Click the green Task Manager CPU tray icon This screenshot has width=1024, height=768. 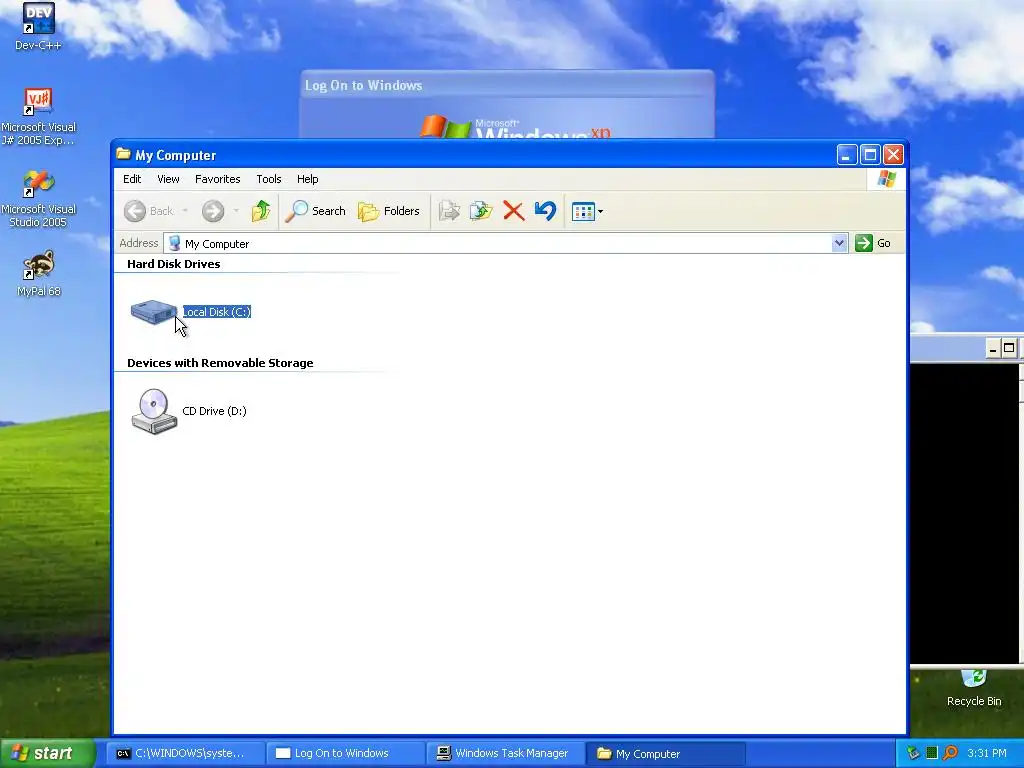pos(932,753)
